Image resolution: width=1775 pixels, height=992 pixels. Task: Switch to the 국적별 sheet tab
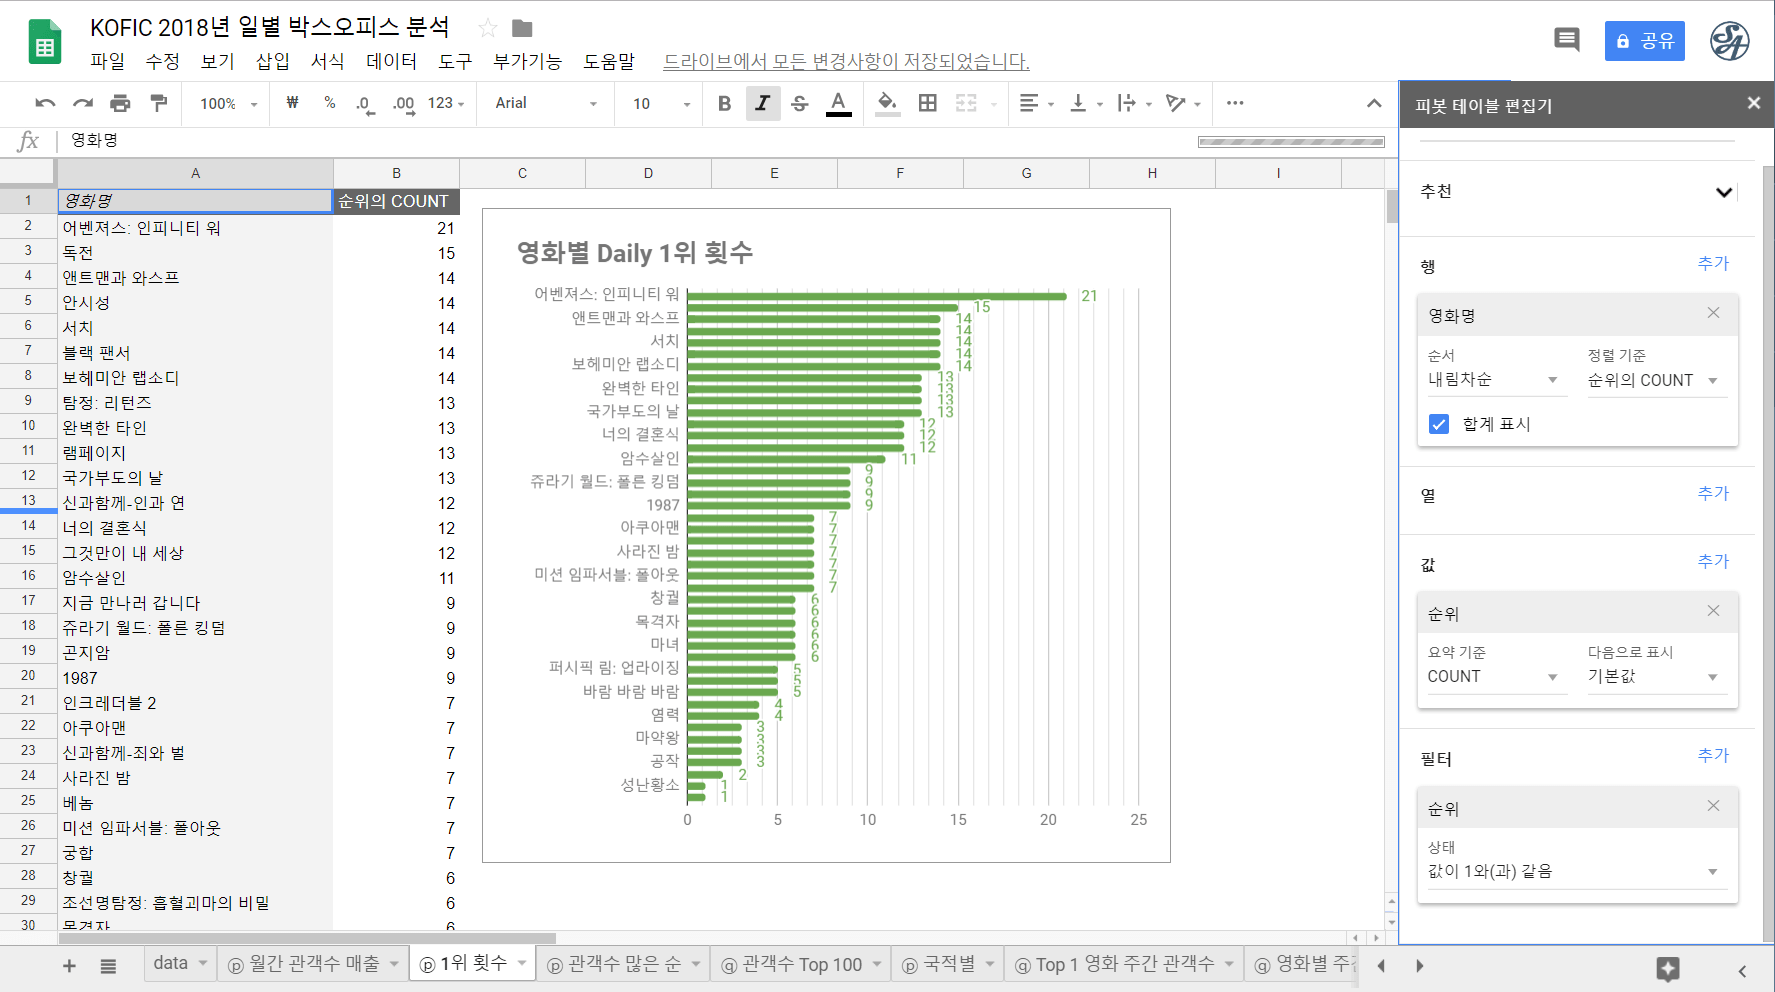[947, 964]
